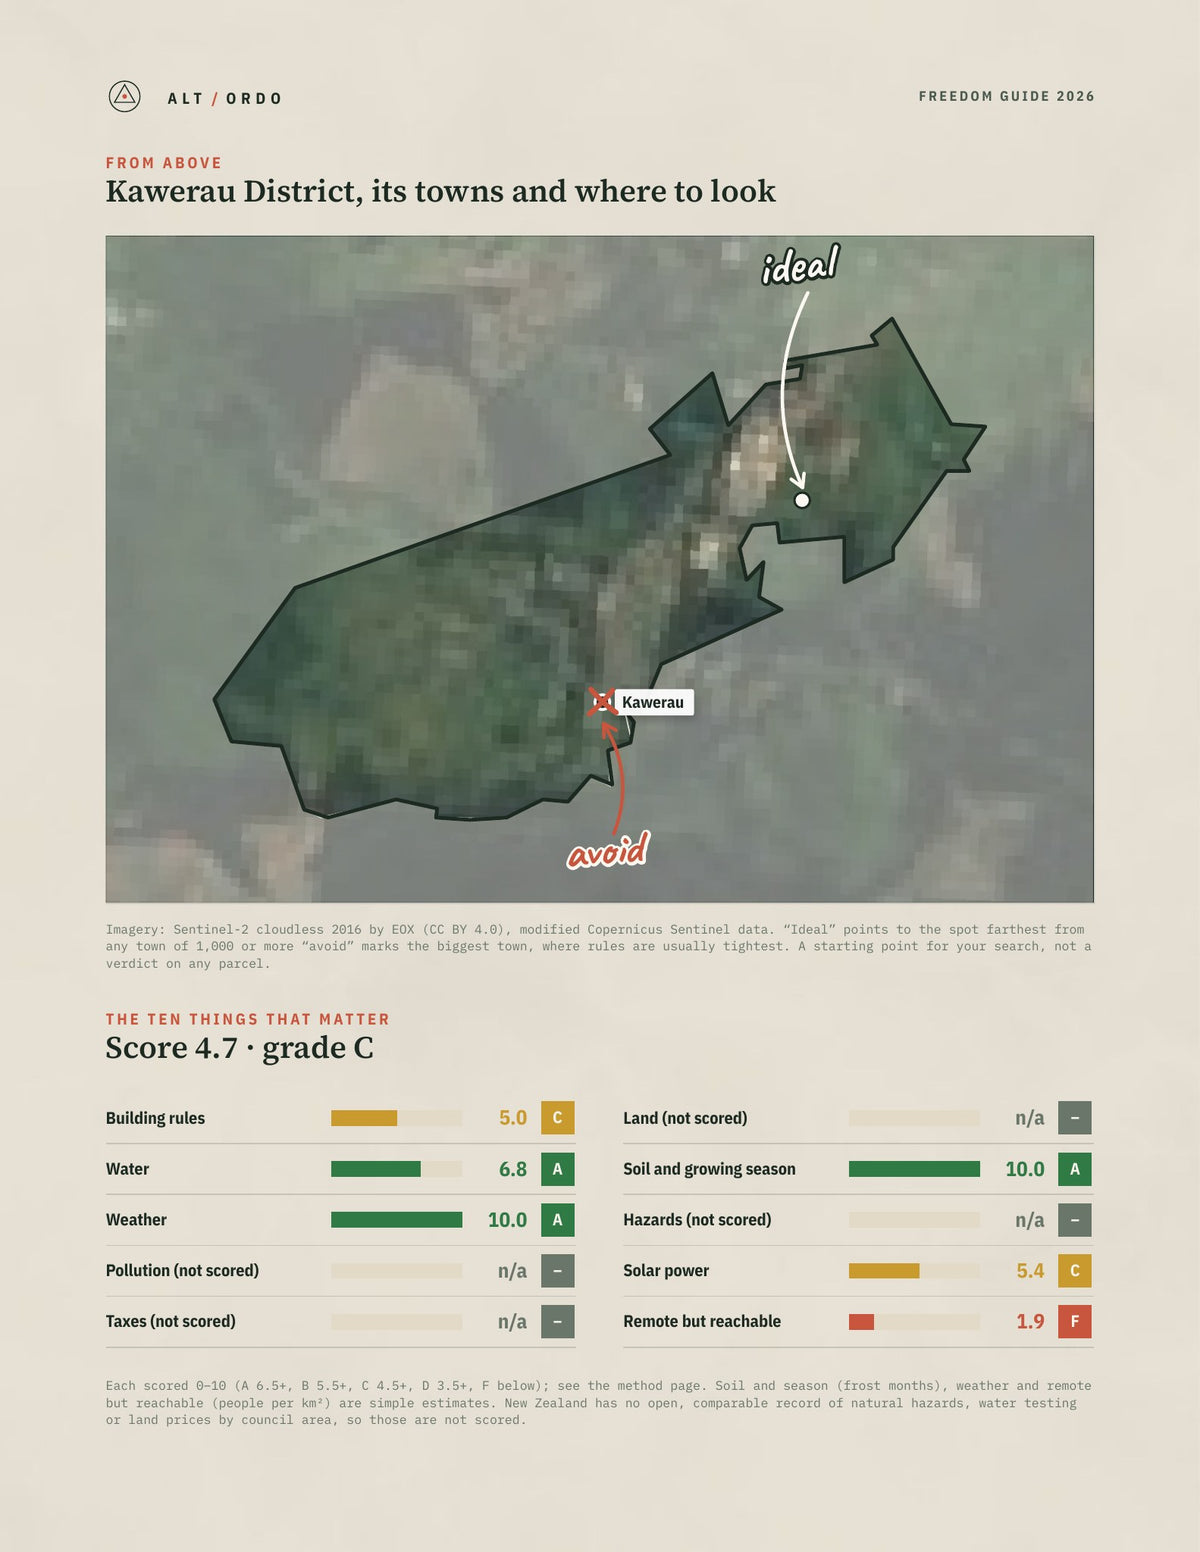
Task: Click the Hazards n/a value
Action: (1030, 1220)
